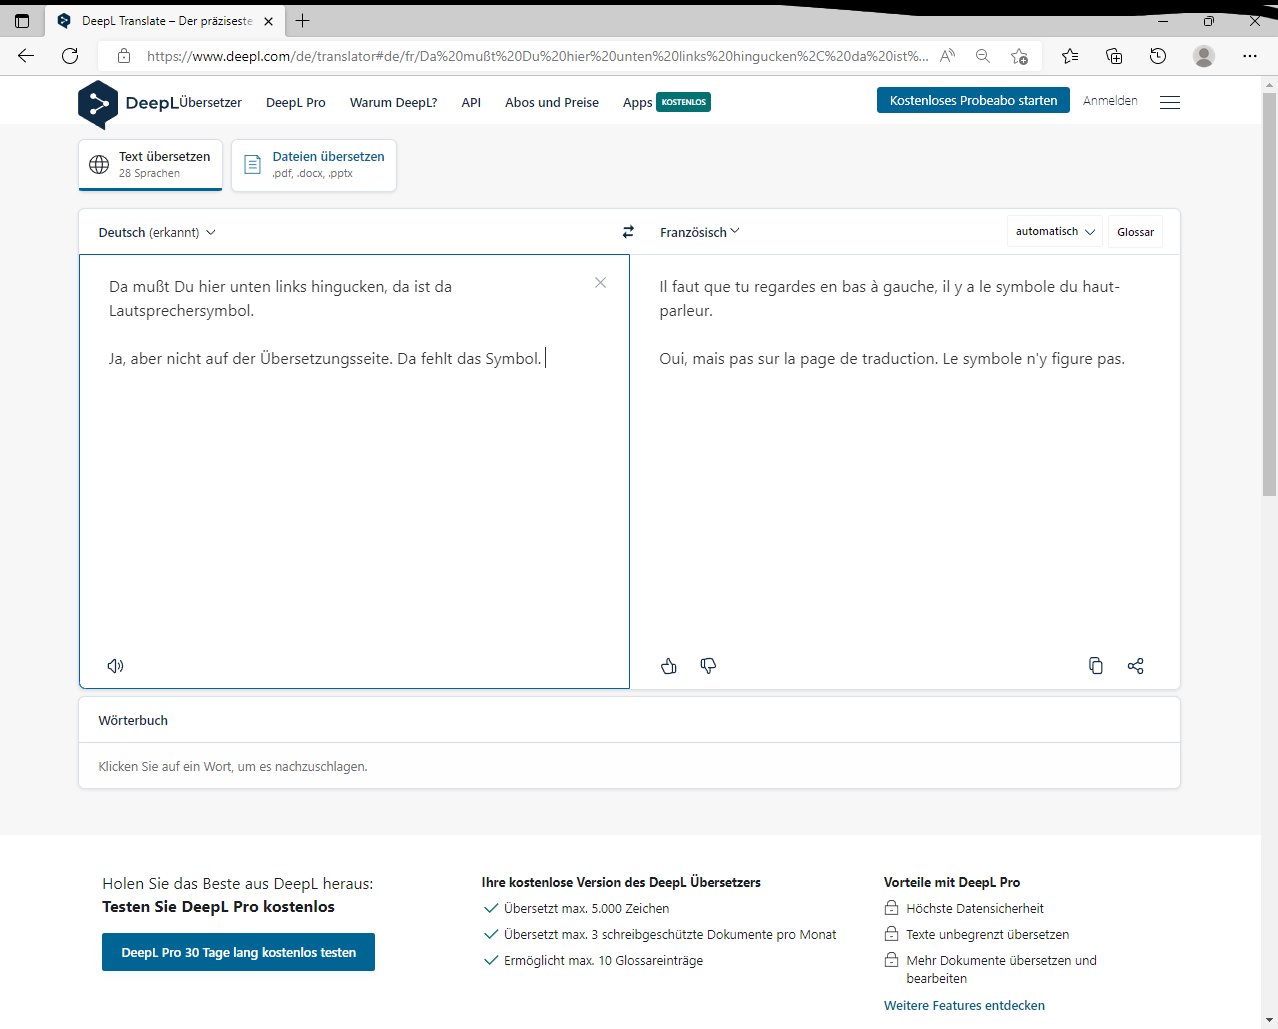Screen dimensions: 1278x1029
Task: Open the Favorites list icon
Action: [x=1070, y=56]
